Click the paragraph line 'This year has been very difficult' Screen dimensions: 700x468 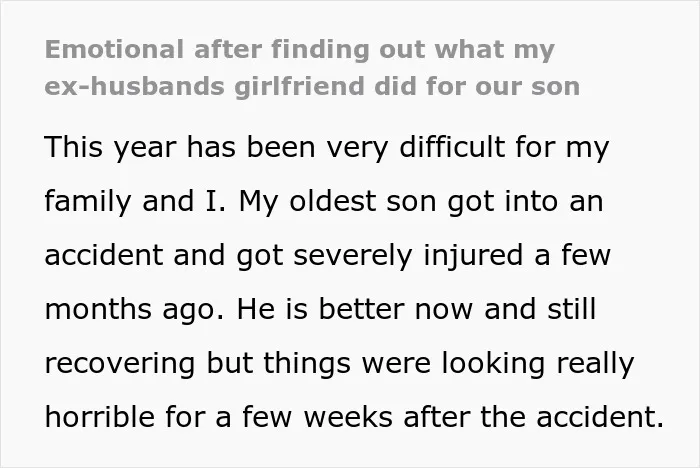coord(327,147)
